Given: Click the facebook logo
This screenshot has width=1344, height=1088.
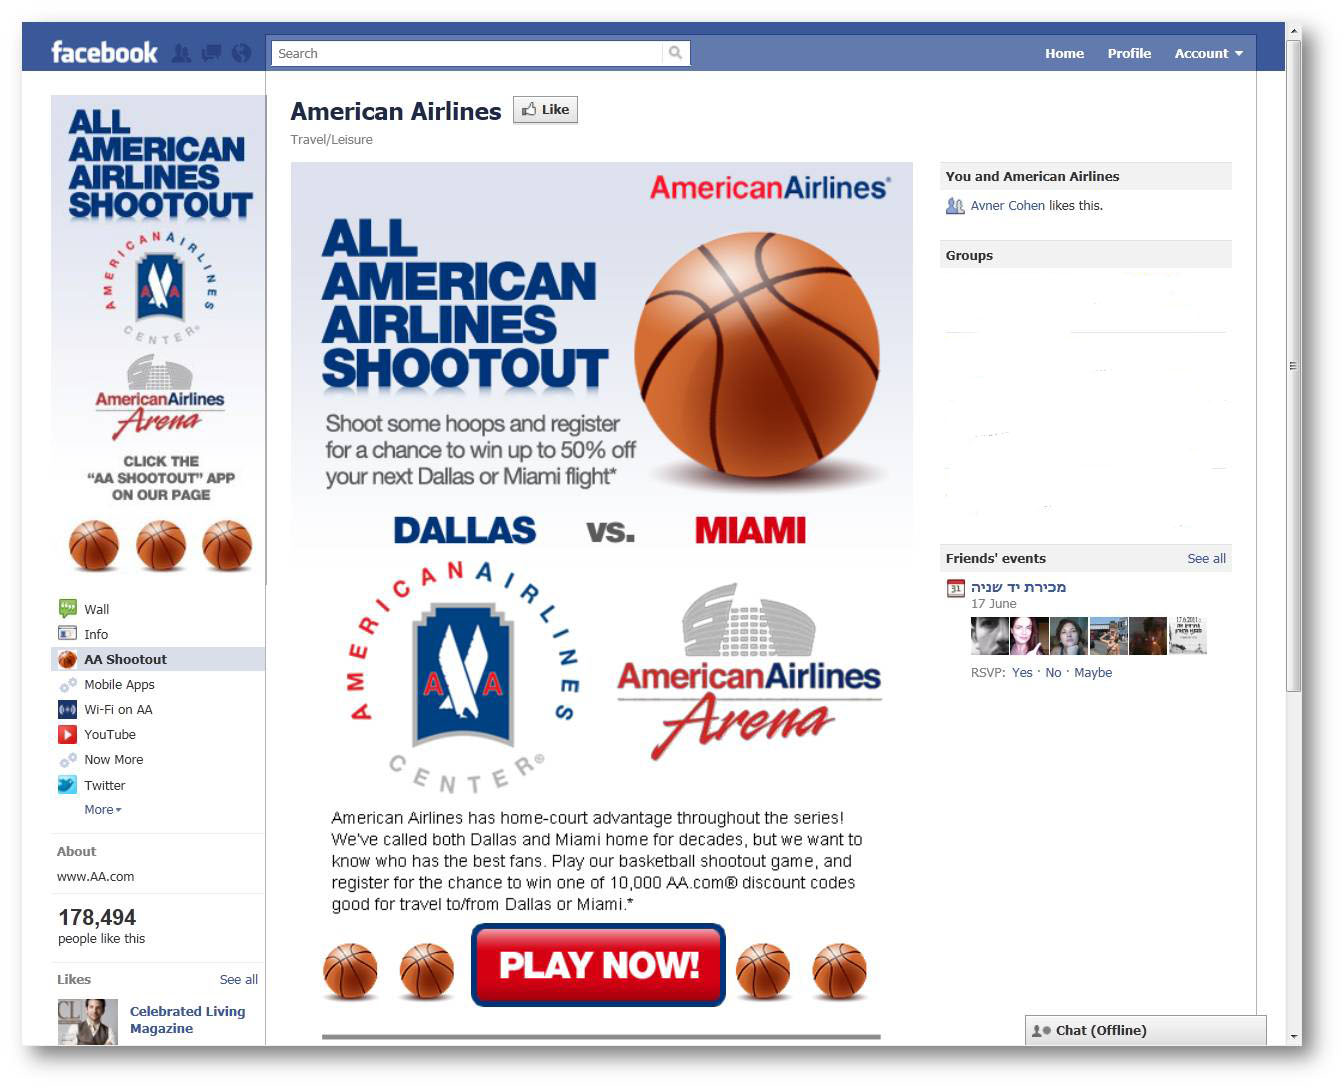Looking at the screenshot, I should (x=104, y=52).
